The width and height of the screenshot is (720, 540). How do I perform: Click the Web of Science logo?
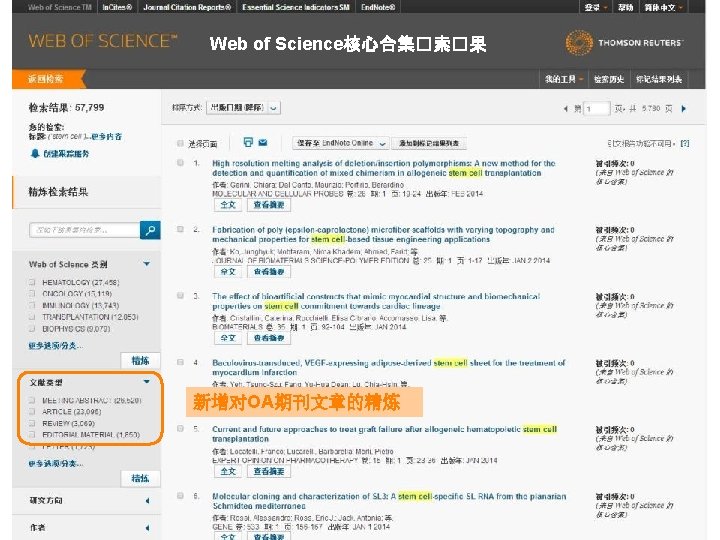point(103,41)
